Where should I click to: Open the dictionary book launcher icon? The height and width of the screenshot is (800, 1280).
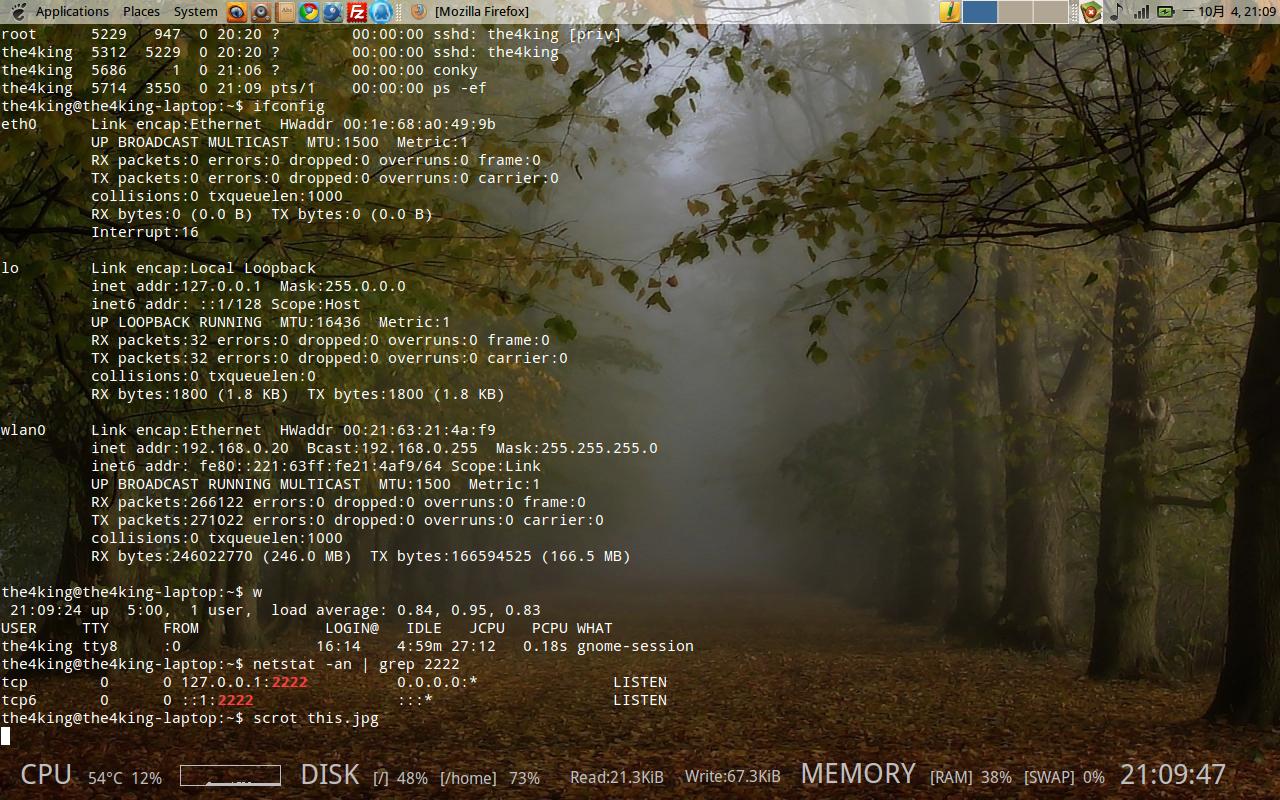tap(285, 12)
